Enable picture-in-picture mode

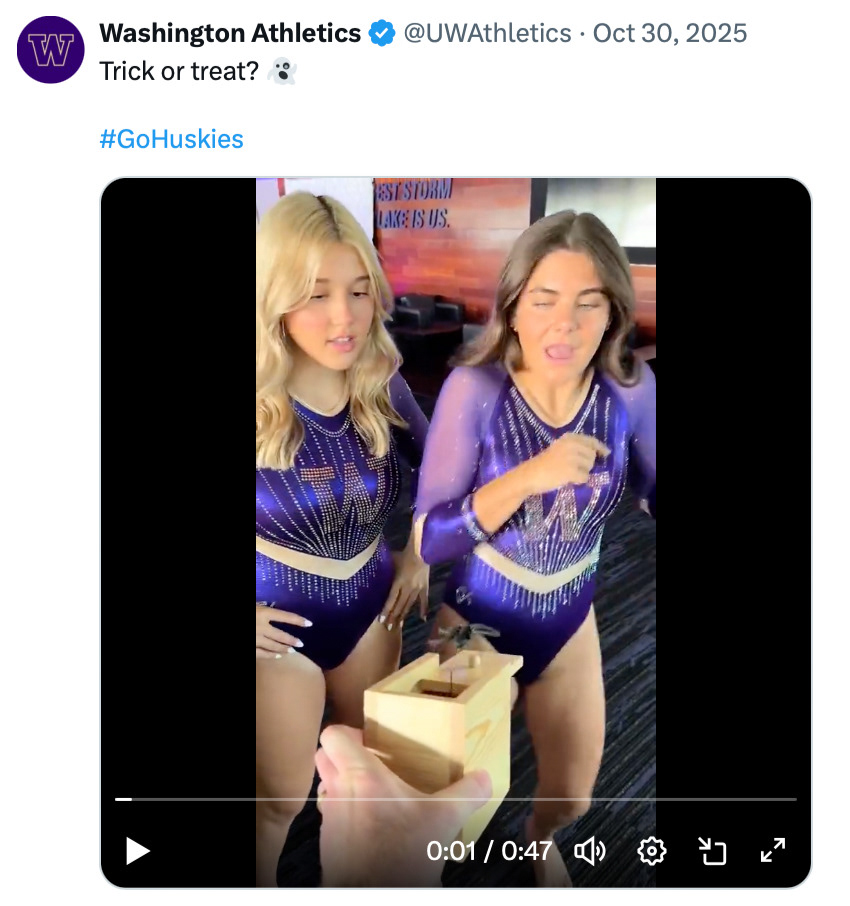tap(712, 851)
